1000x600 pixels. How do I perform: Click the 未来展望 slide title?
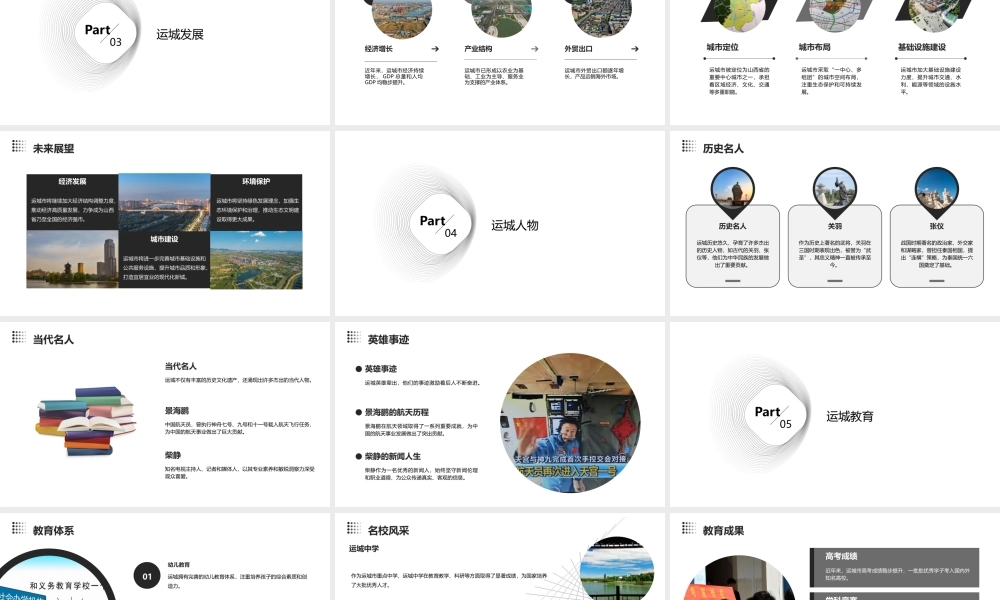point(54,149)
